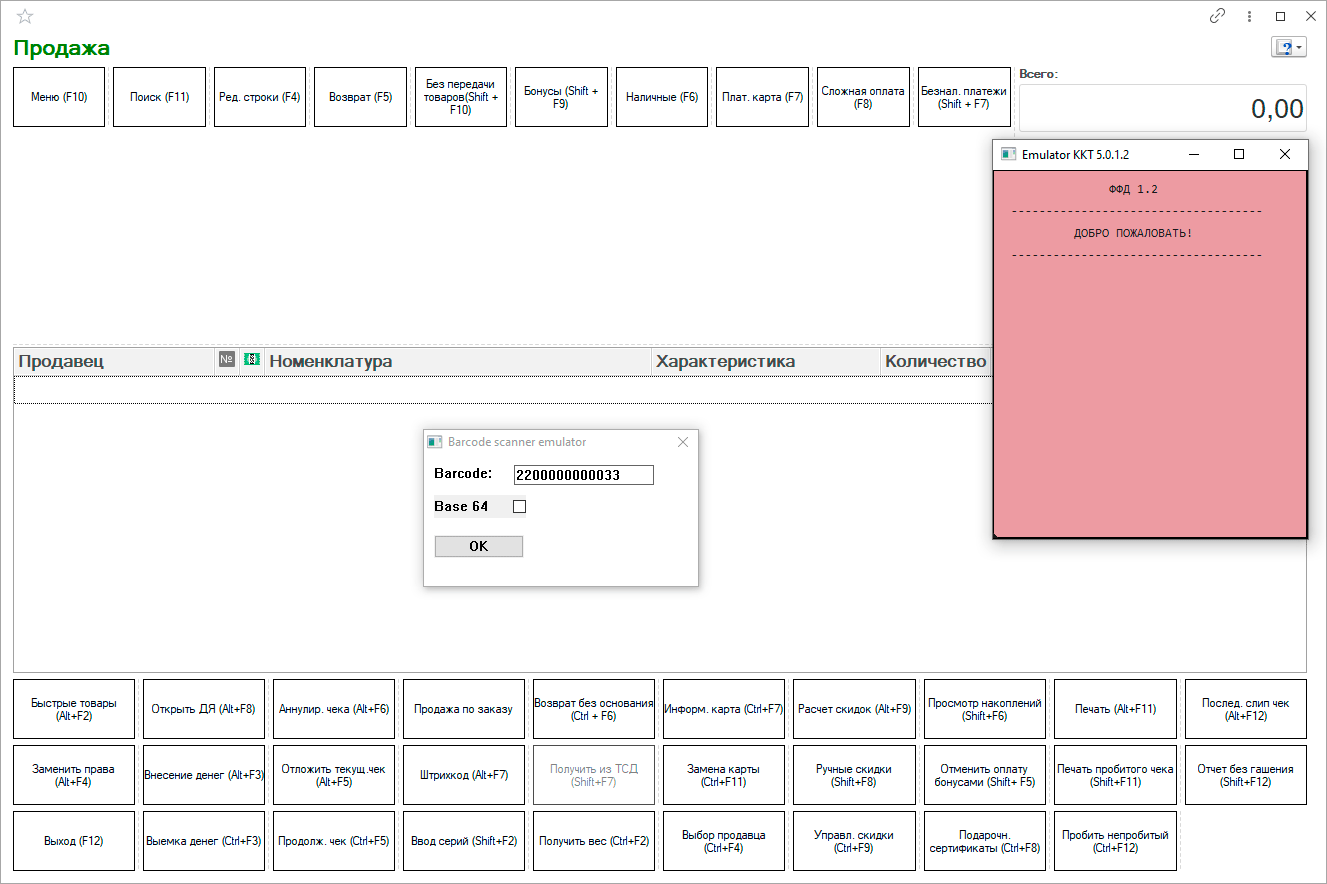
Task: Run Расчет скидок (Alt+F9)
Action: [855, 709]
